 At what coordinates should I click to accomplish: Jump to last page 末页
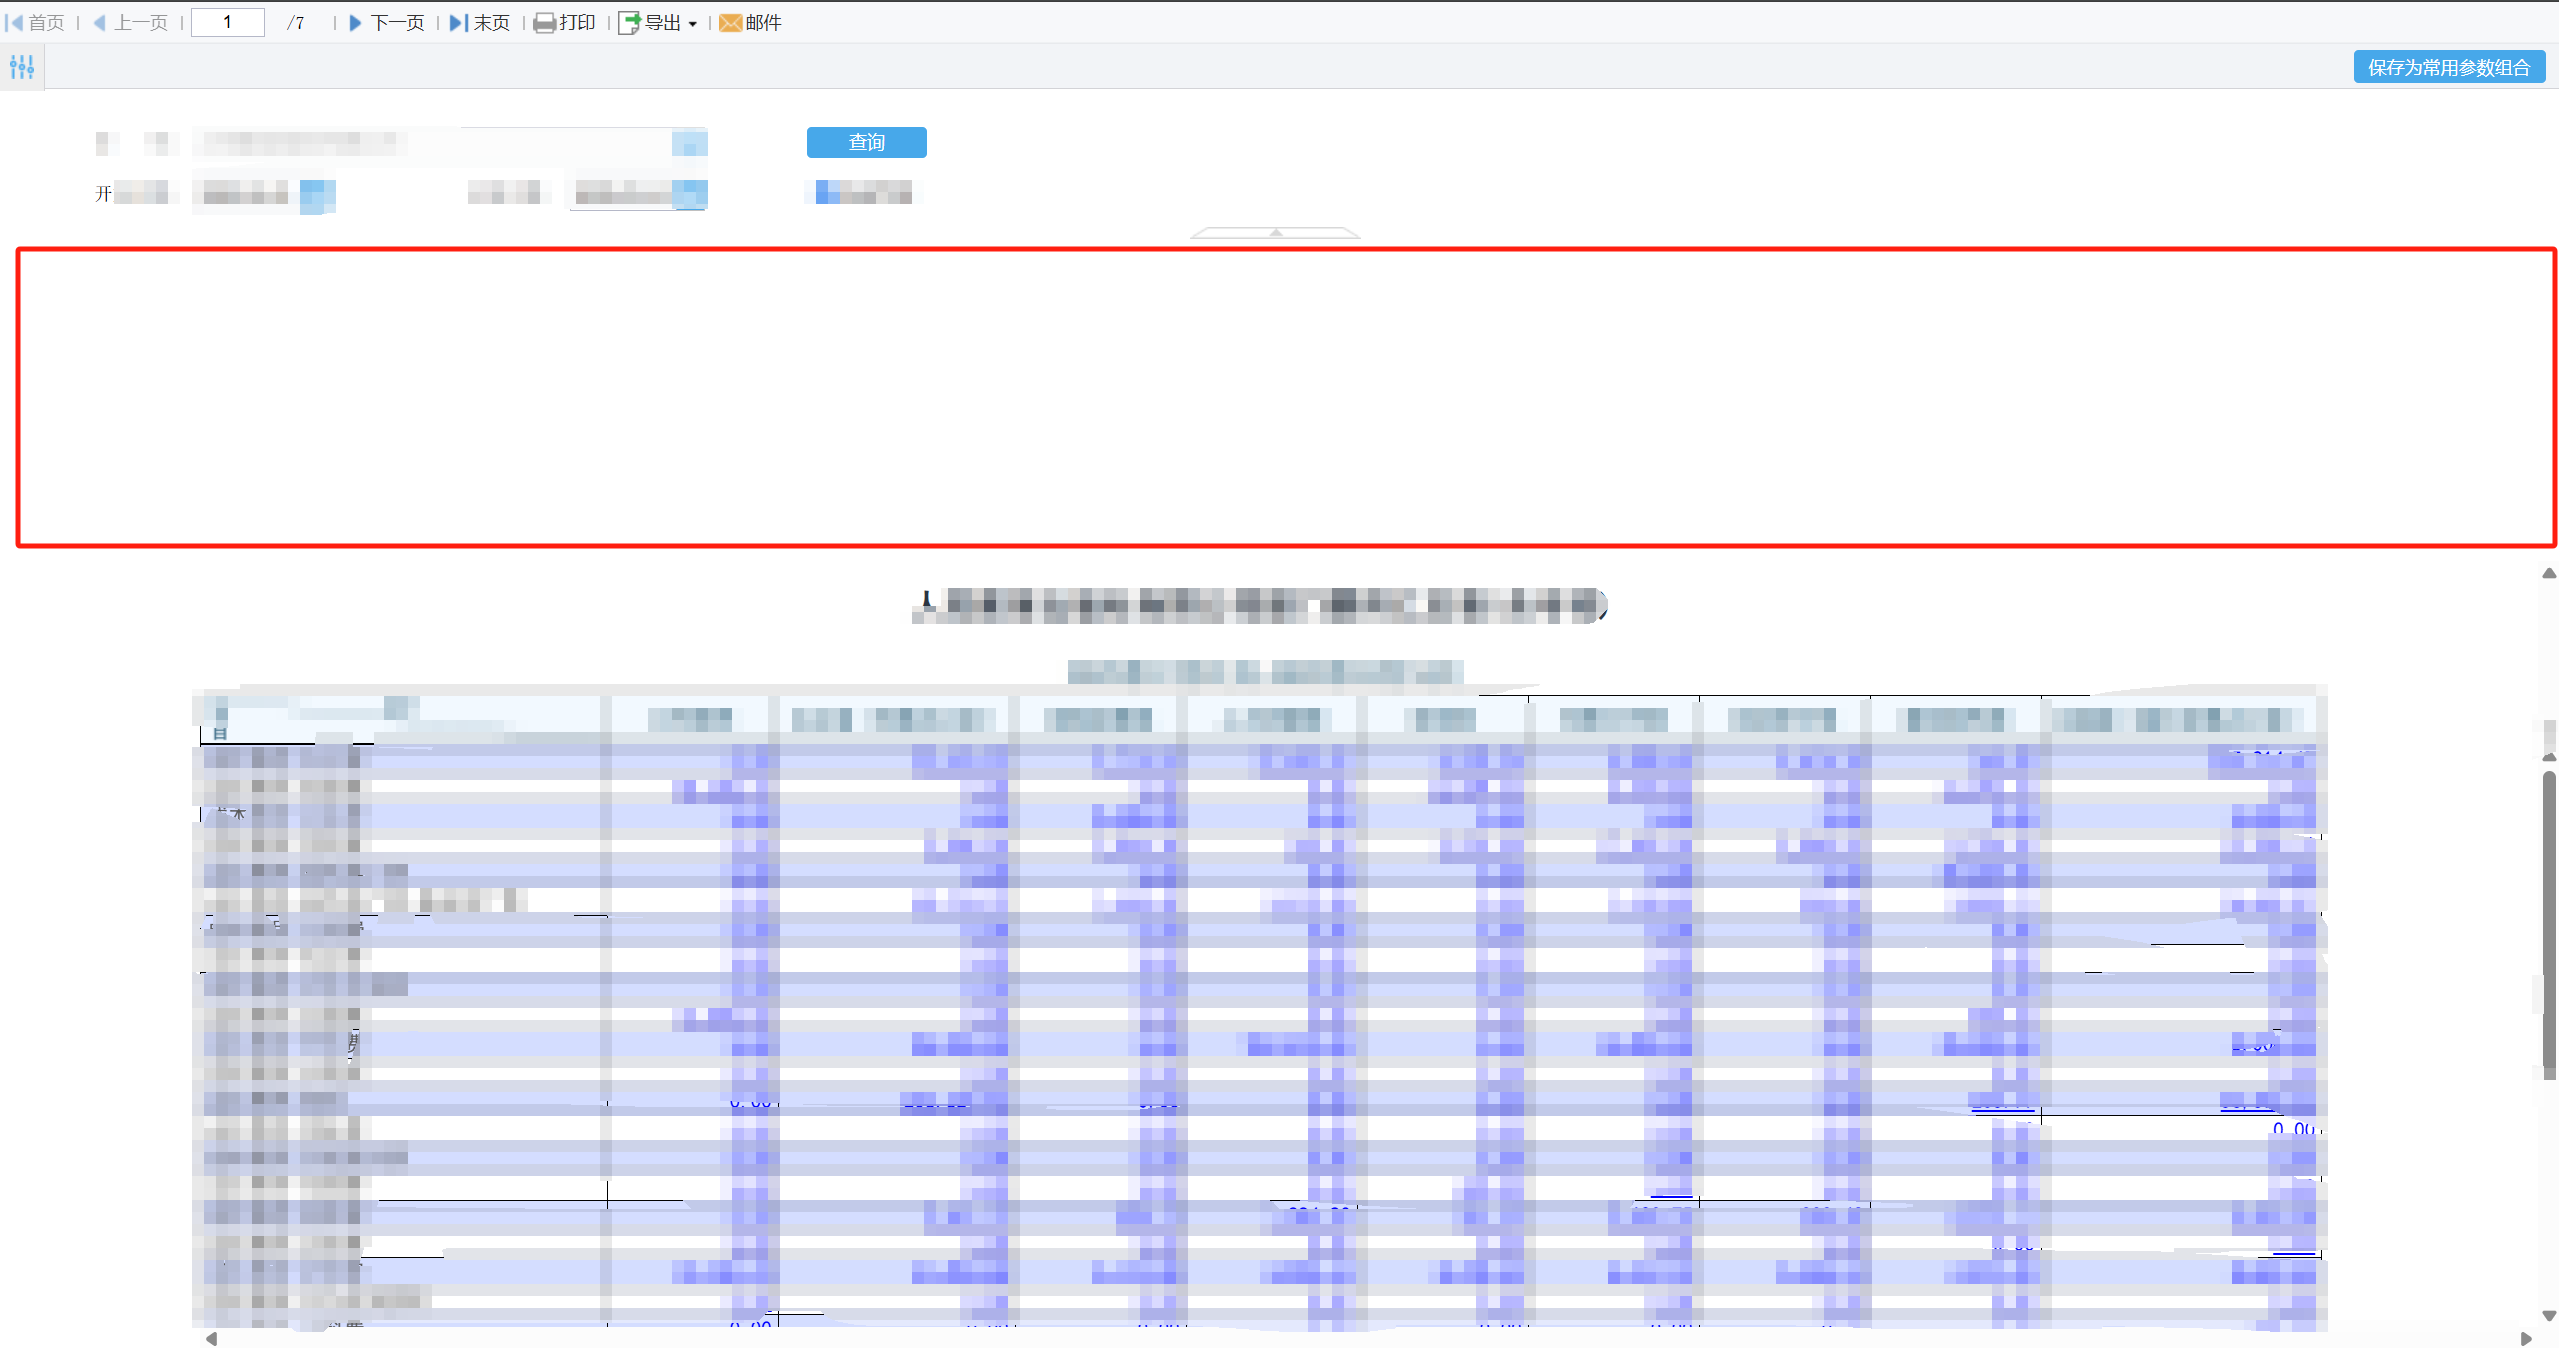pyautogui.click(x=480, y=22)
